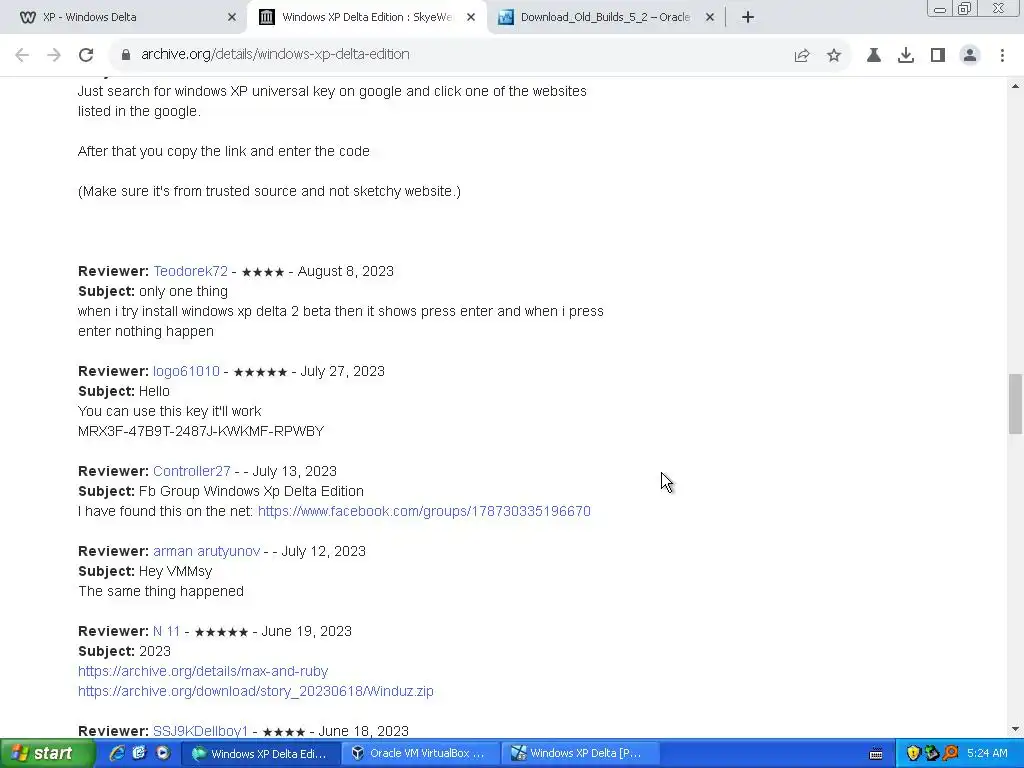Open reviewer N 11 profile
This screenshot has height=768, width=1024.
[x=166, y=631]
